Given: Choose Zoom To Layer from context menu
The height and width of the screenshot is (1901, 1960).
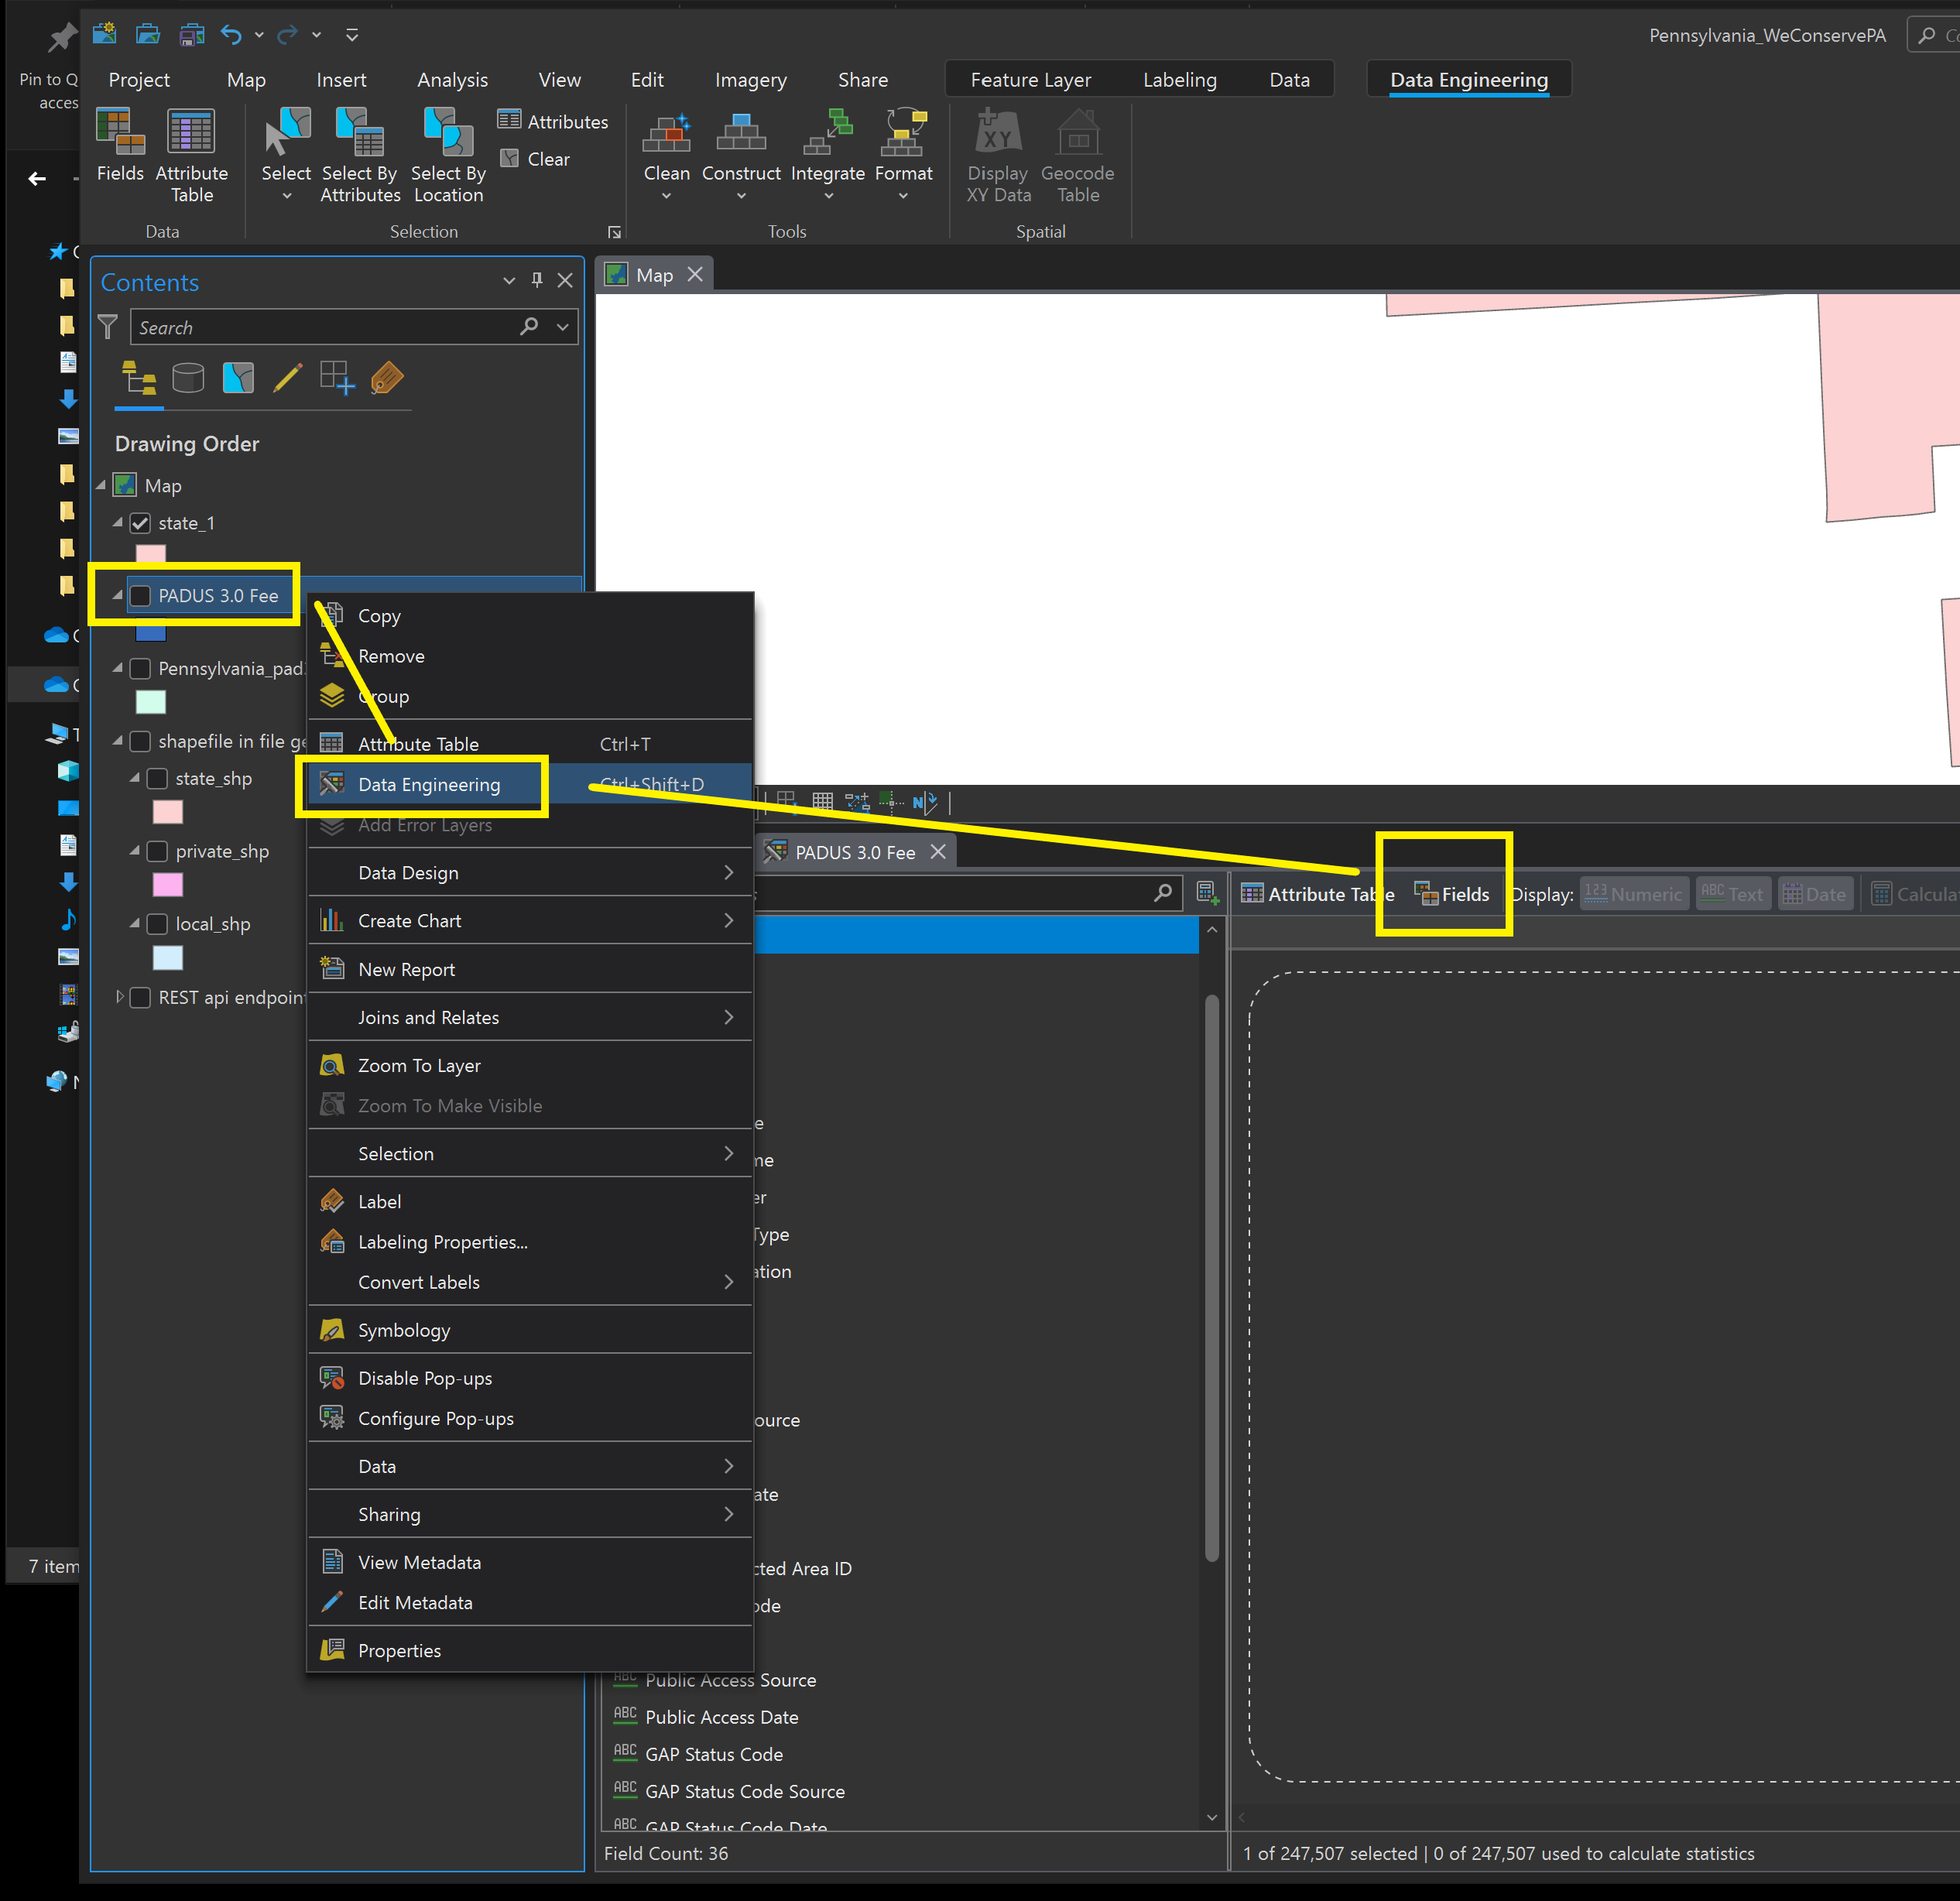Looking at the screenshot, I should pos(419,1065).
